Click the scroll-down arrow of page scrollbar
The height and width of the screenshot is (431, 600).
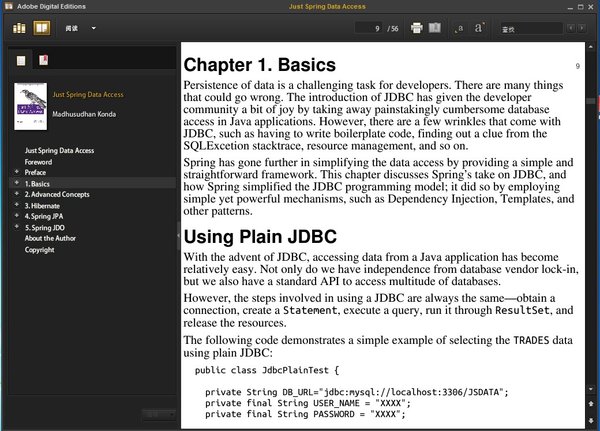(591, 389)
